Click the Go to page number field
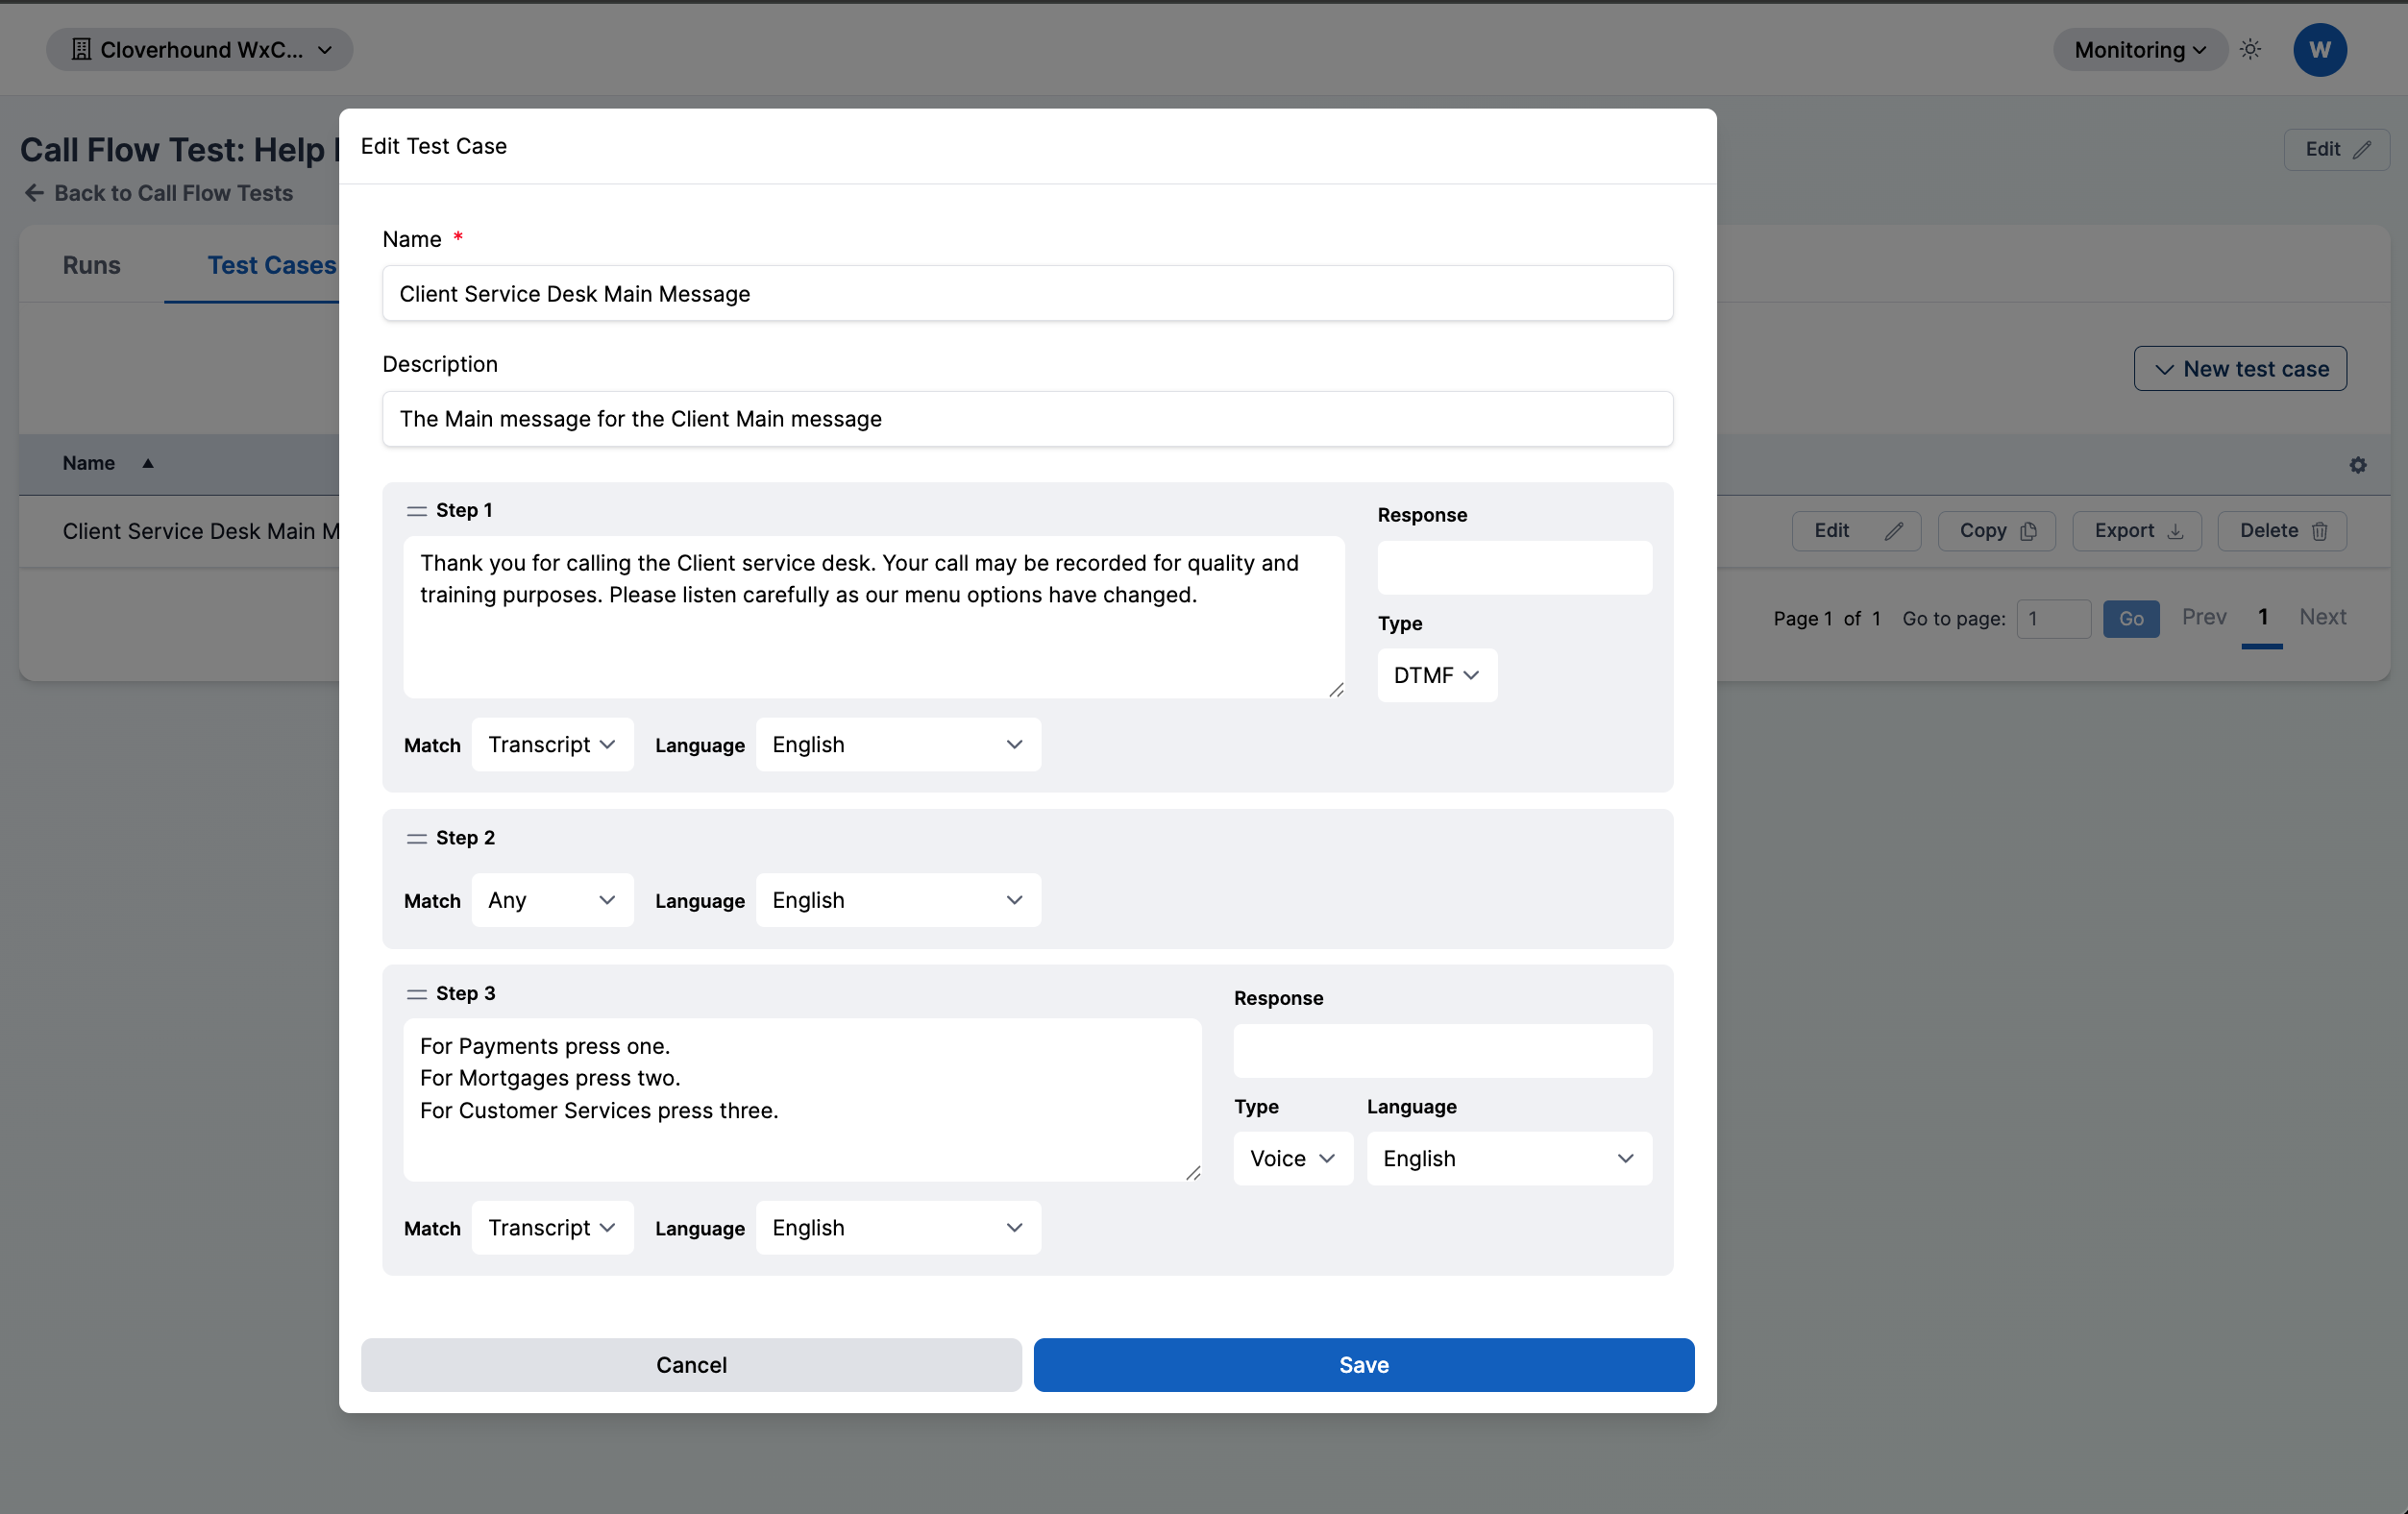The width and height of the screenshot is (2408, 1514). click(2052, 618)
